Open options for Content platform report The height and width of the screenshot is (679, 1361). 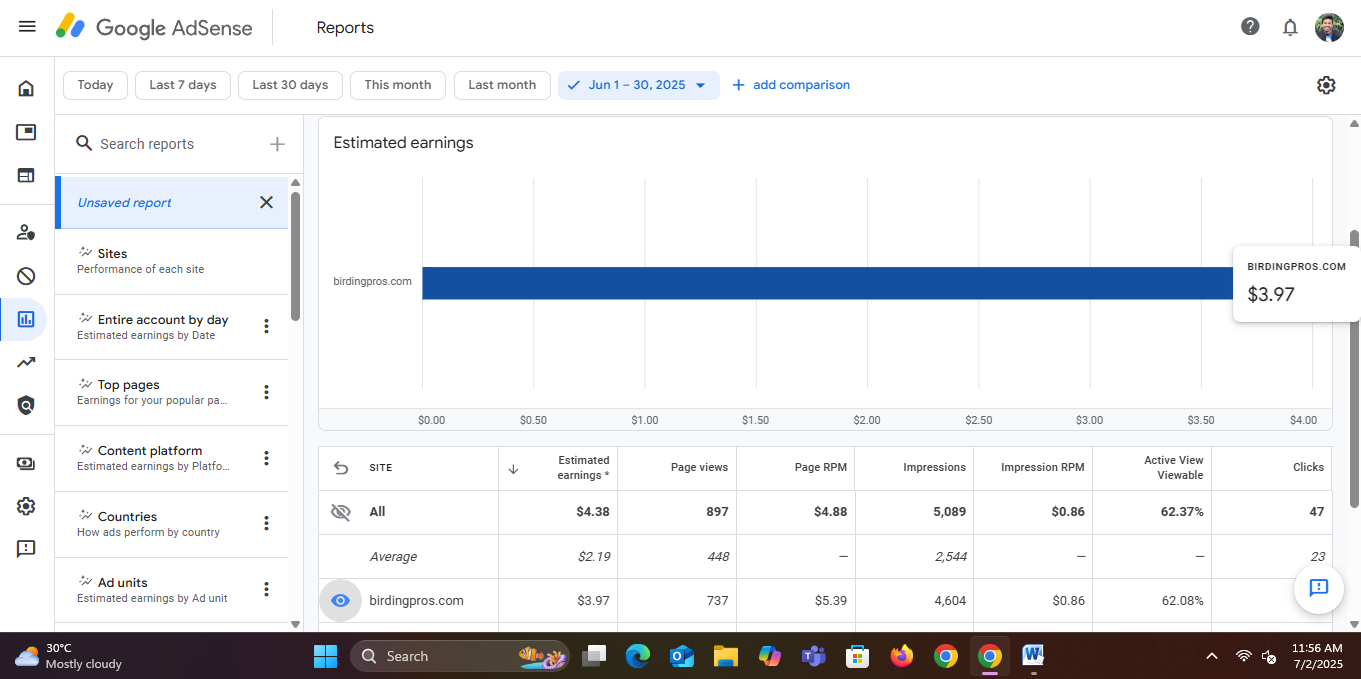[x=266, y=458]
